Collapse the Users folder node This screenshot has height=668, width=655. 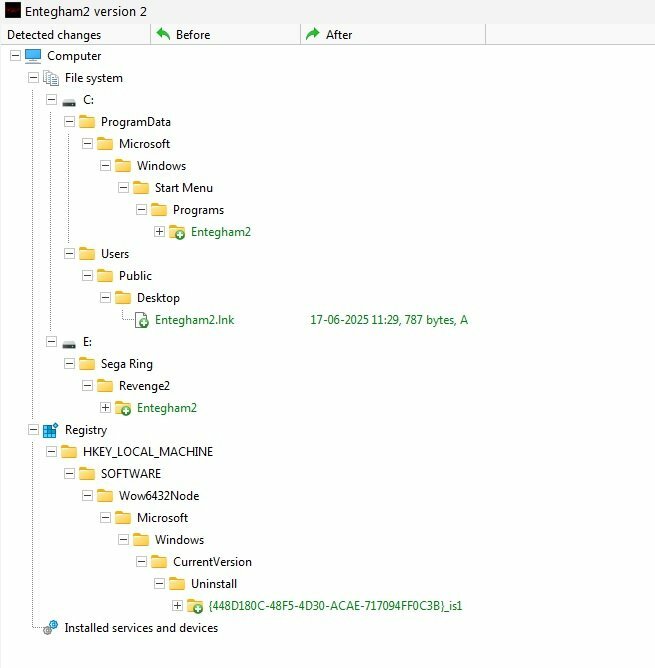(x=69, y=253)
